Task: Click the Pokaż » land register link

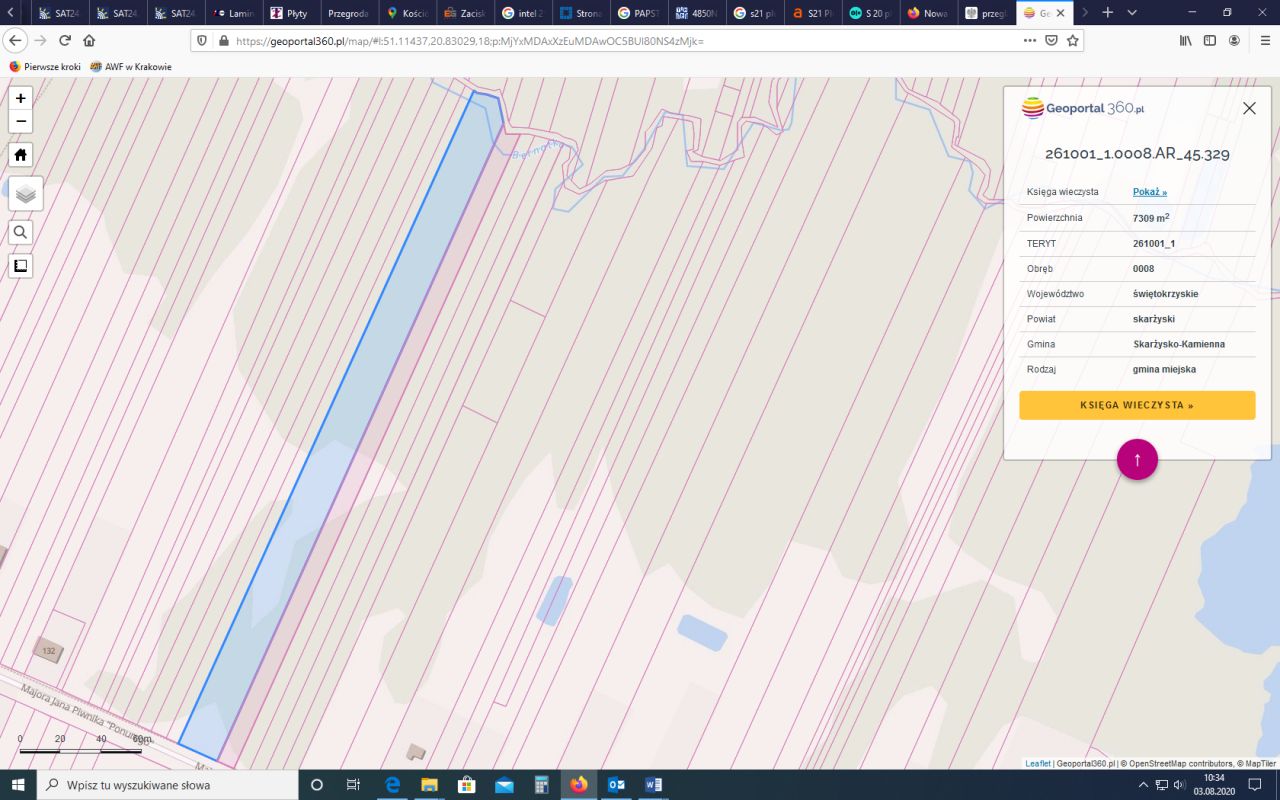Action: (1150, 192)
